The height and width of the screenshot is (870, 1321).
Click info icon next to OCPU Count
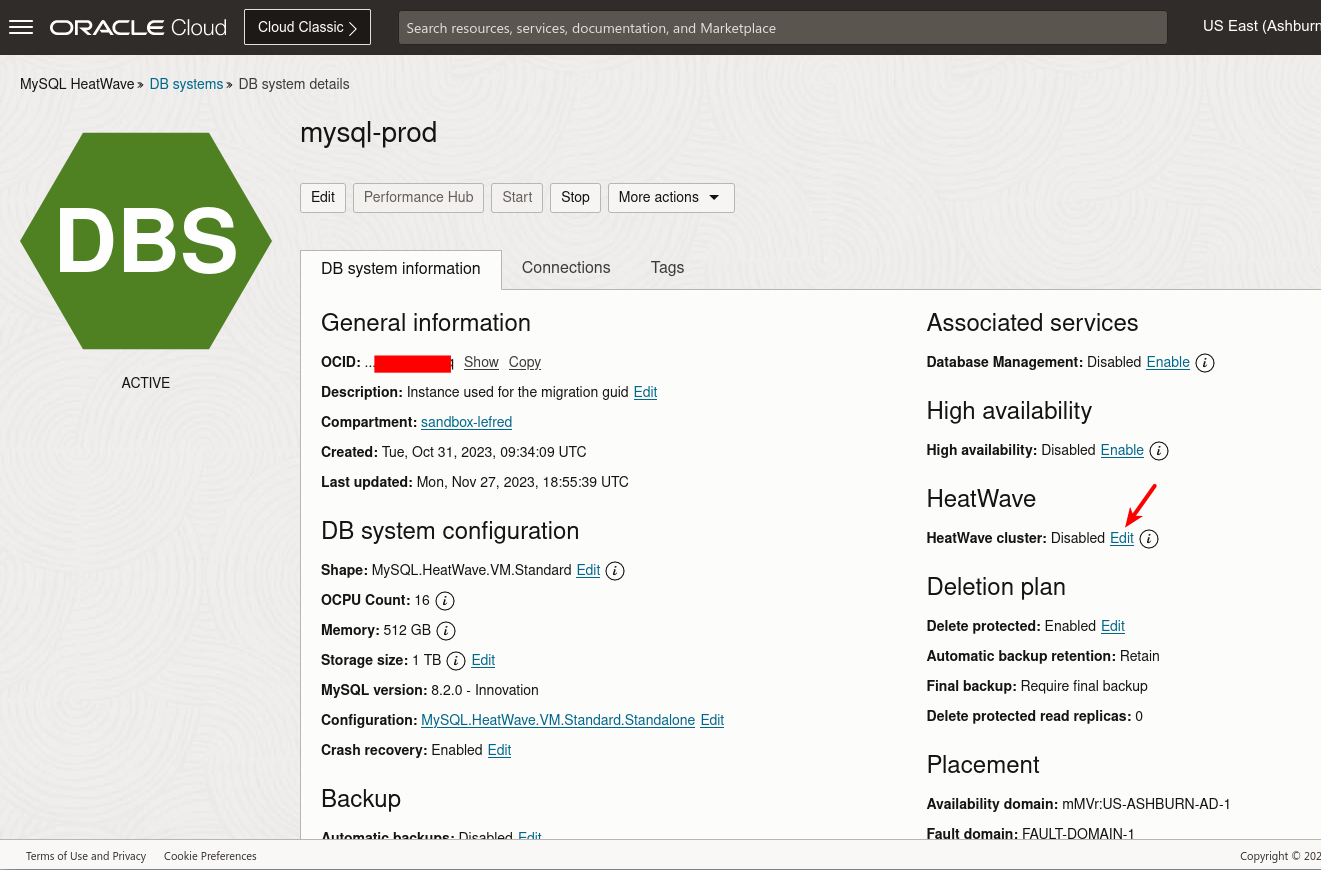point(446,601)
